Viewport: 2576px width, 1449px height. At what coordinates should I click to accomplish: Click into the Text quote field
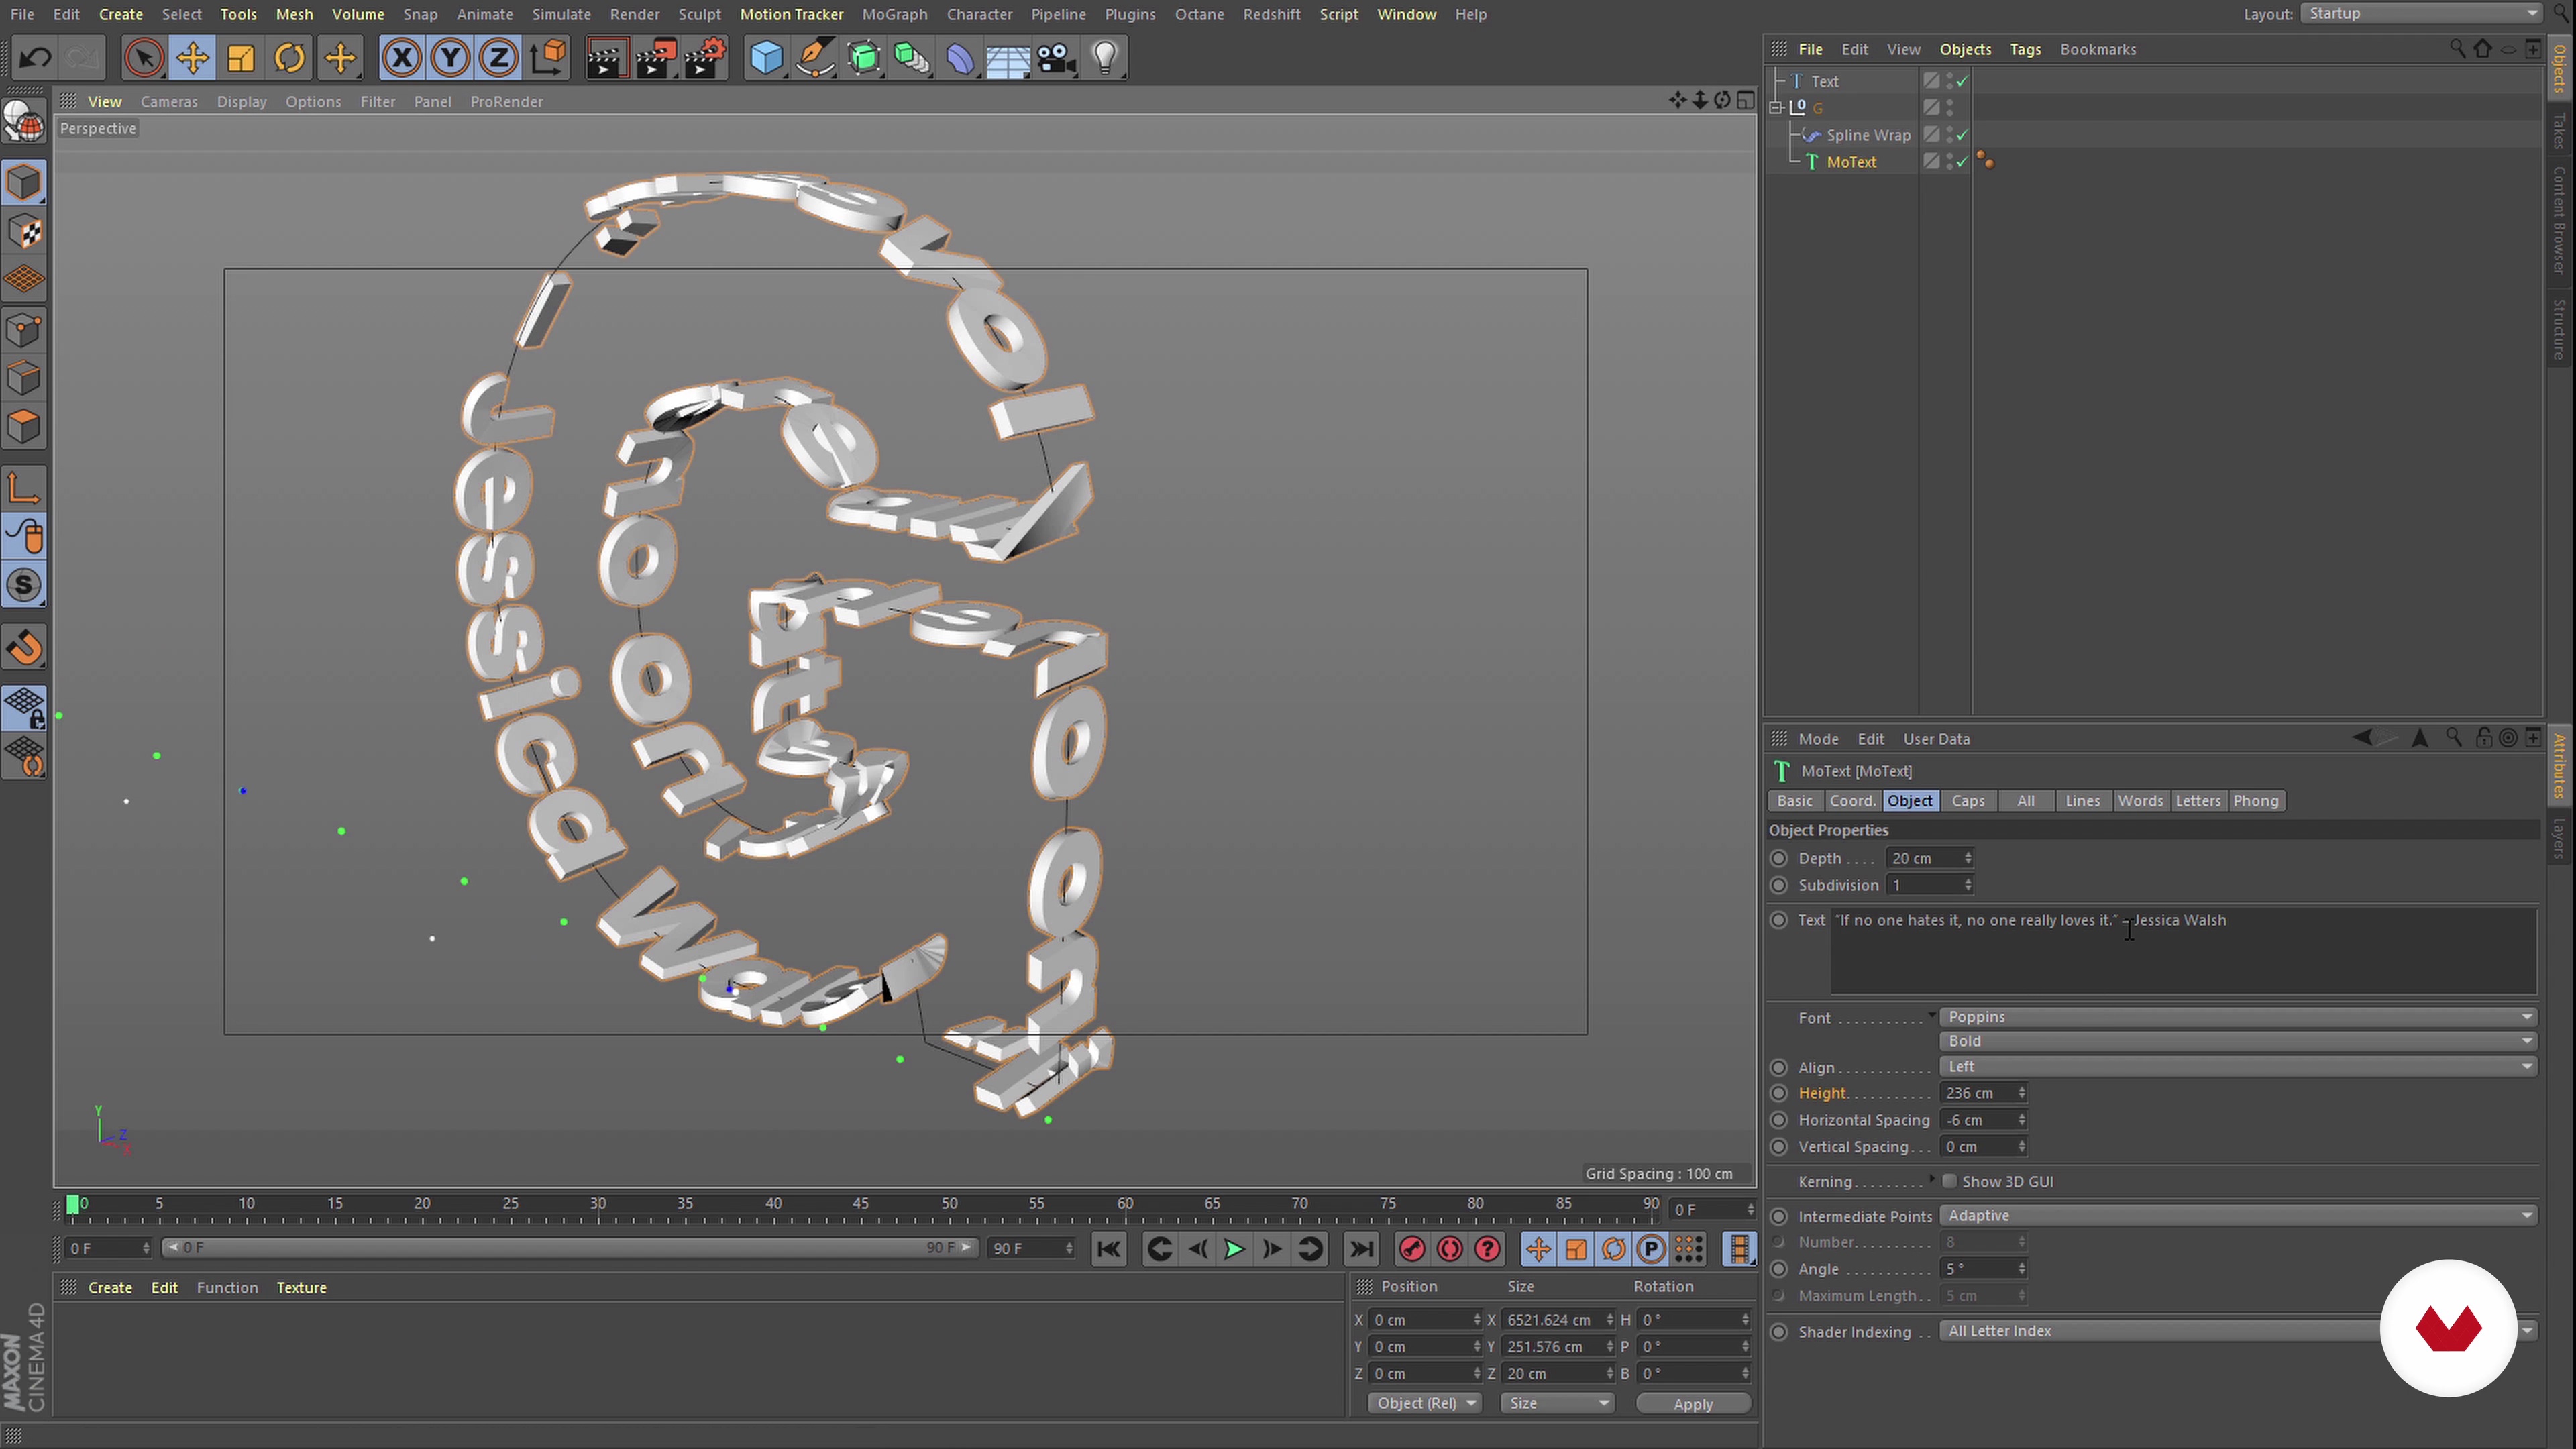tap(2183, 950)
